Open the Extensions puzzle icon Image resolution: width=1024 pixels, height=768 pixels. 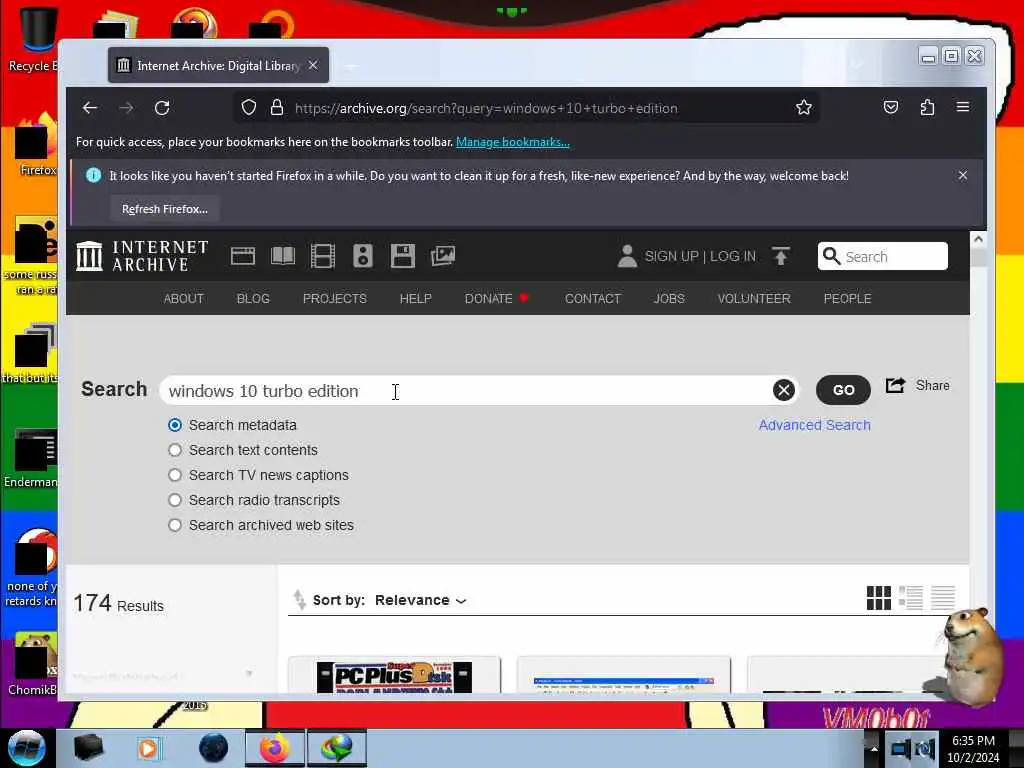tap(927, 107)
